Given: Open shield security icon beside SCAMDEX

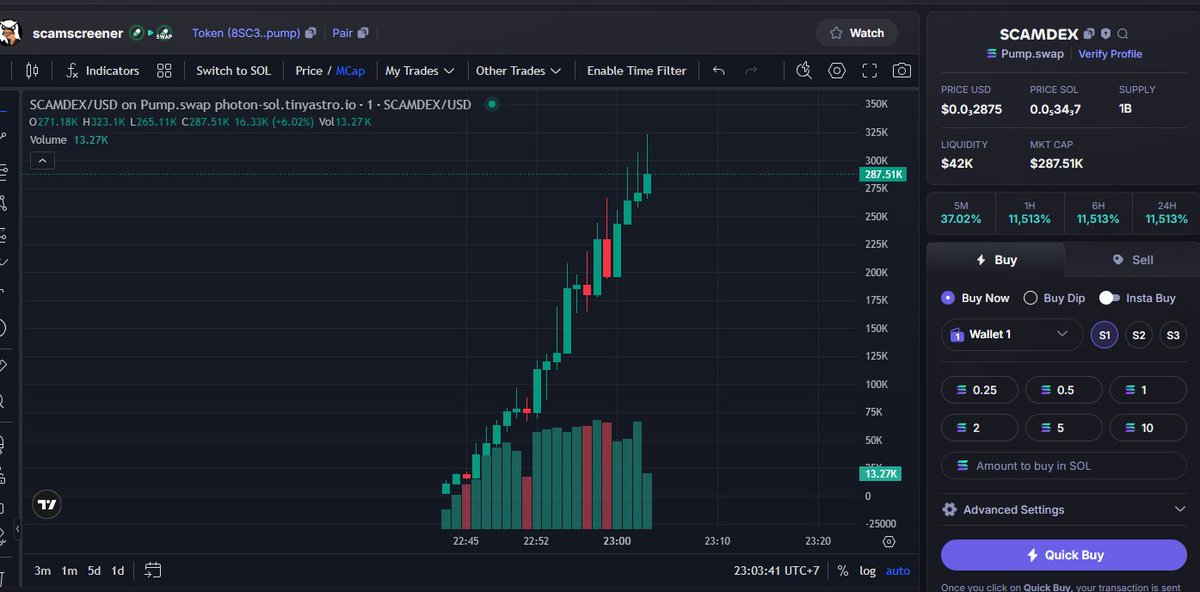Looking at the screenshot, I should pos(1106,34).
